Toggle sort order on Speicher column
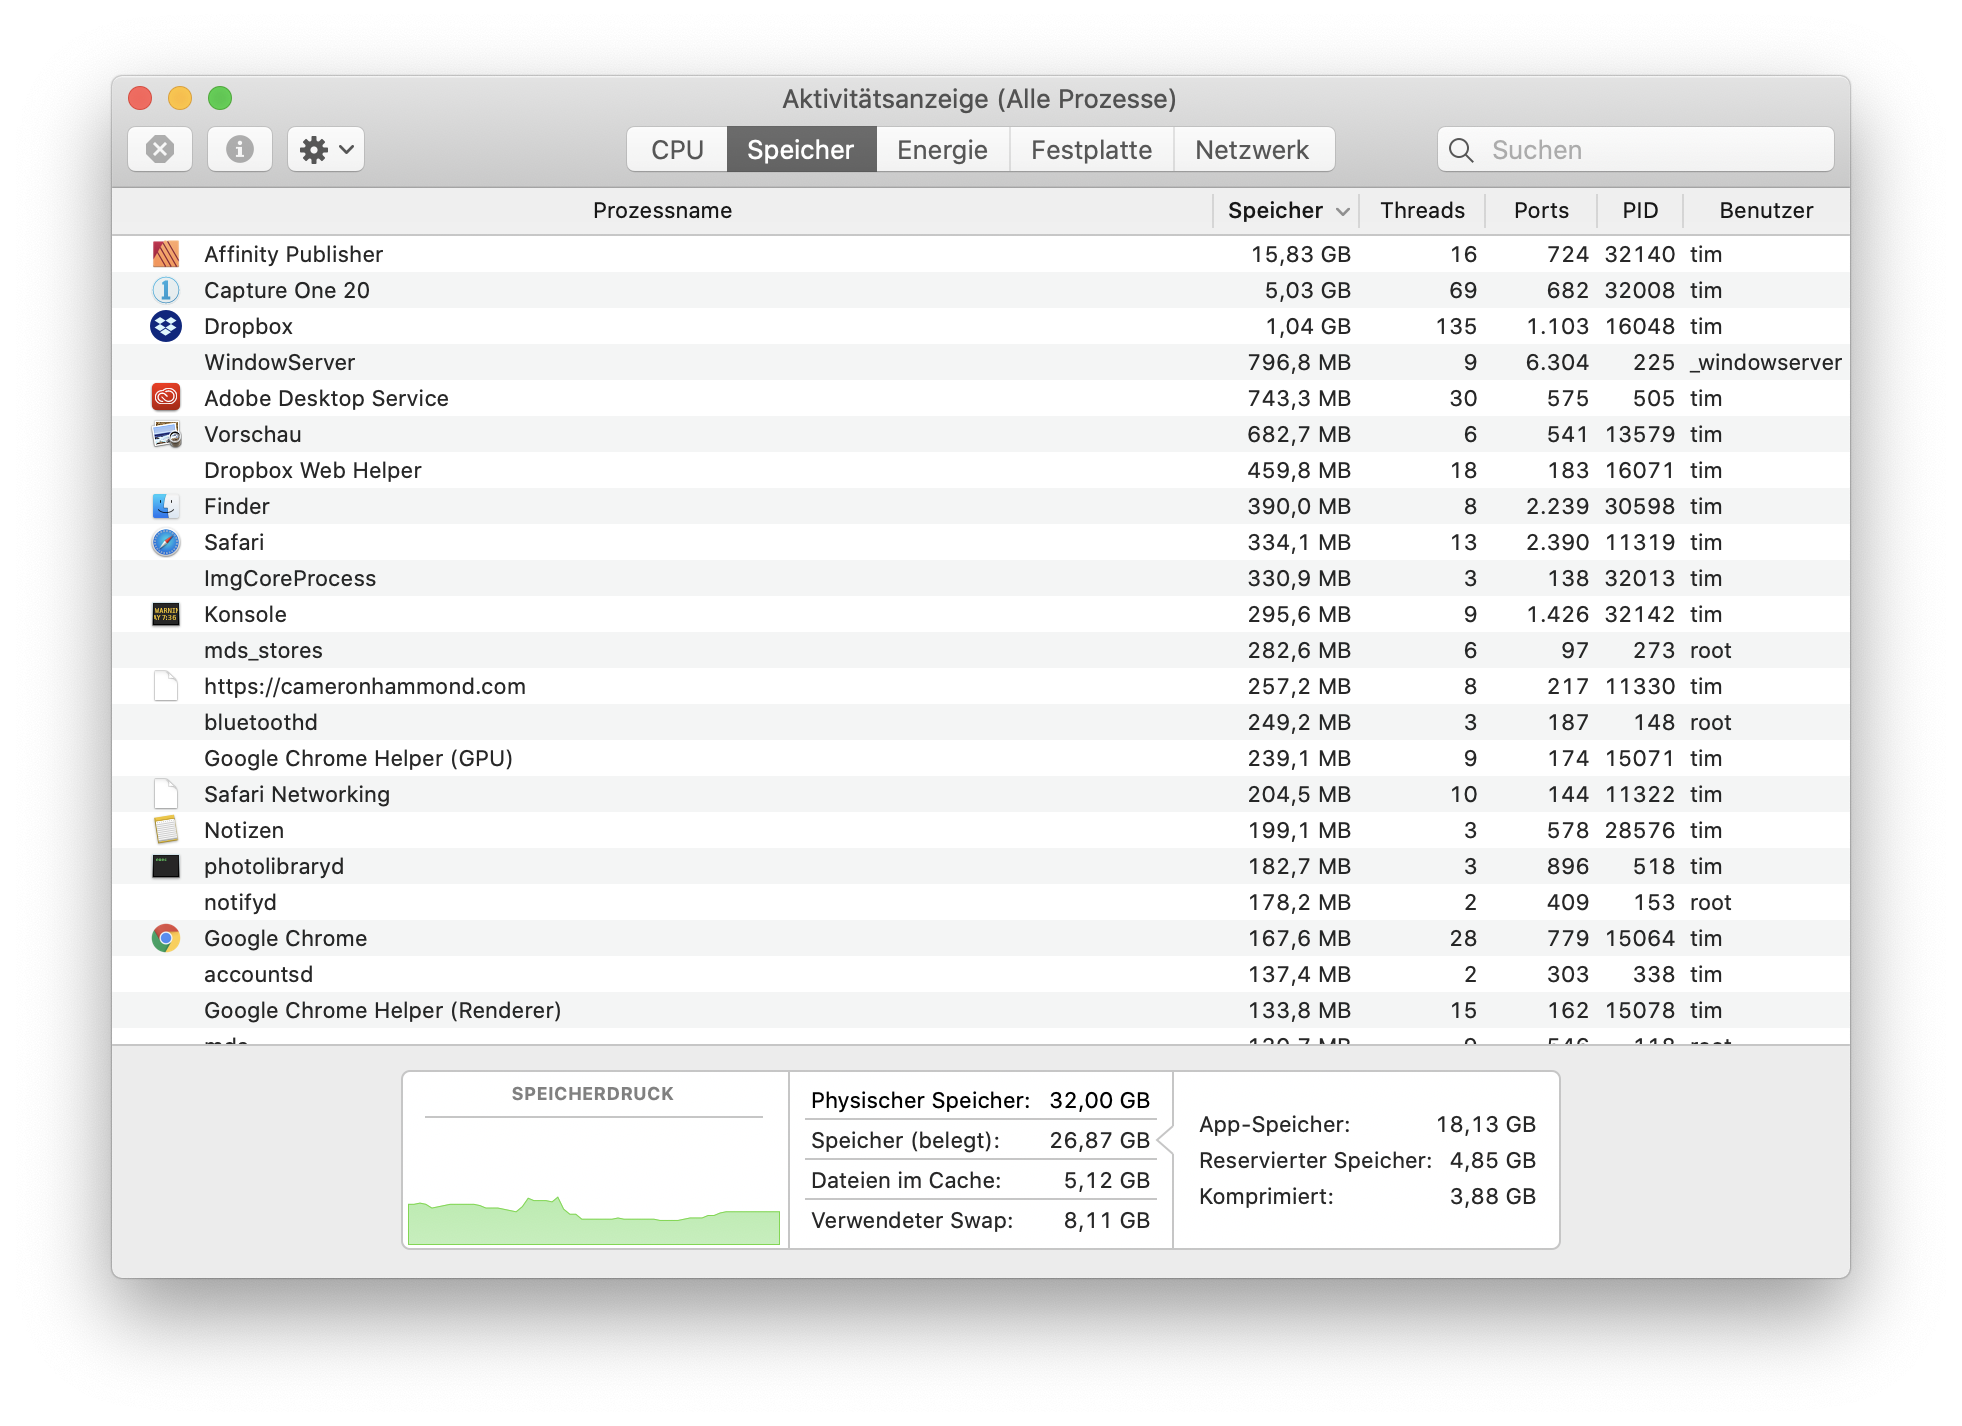The height and width of the screenshot is (1426, 1962). click(1287, 211)
